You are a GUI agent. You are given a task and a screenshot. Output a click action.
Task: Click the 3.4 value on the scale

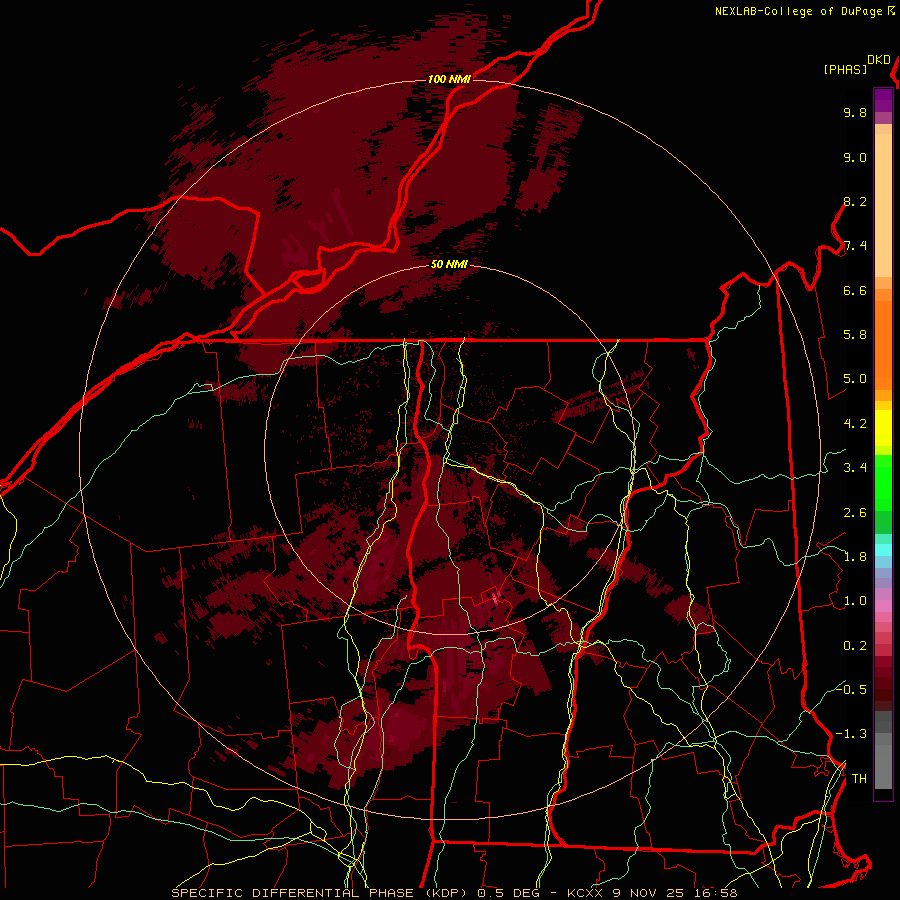pyautogui.click(x=855, y=468)
